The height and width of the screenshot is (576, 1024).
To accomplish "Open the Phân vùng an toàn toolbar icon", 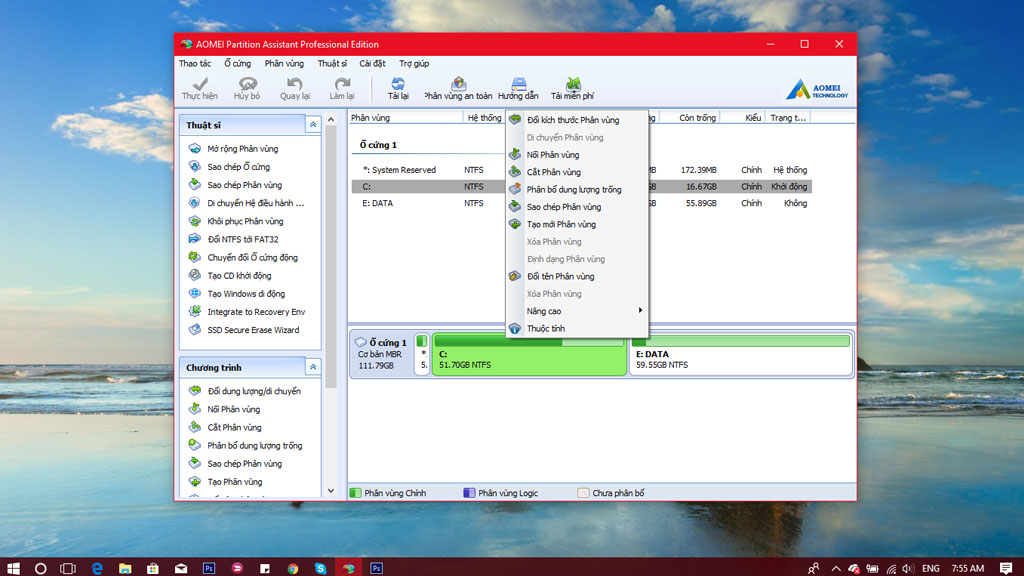I will [458, 84].
